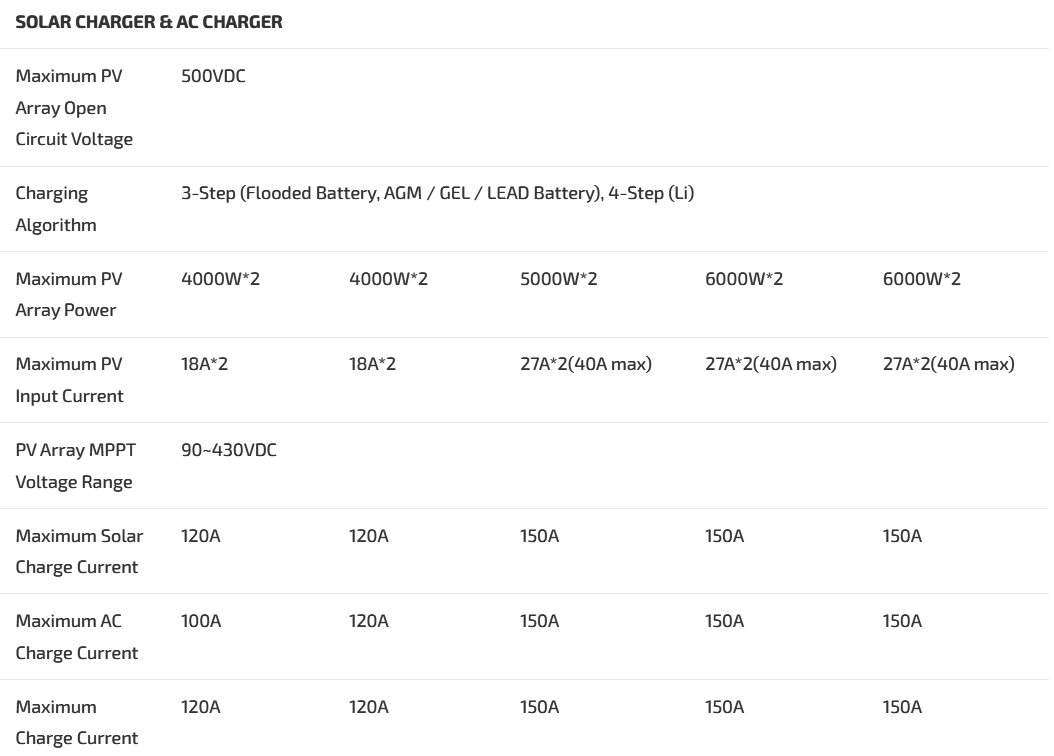The image size is (1054, 756).
Task: Select the PV Array MPPT Voltage Range label
Action: click(x=75, y=465)
